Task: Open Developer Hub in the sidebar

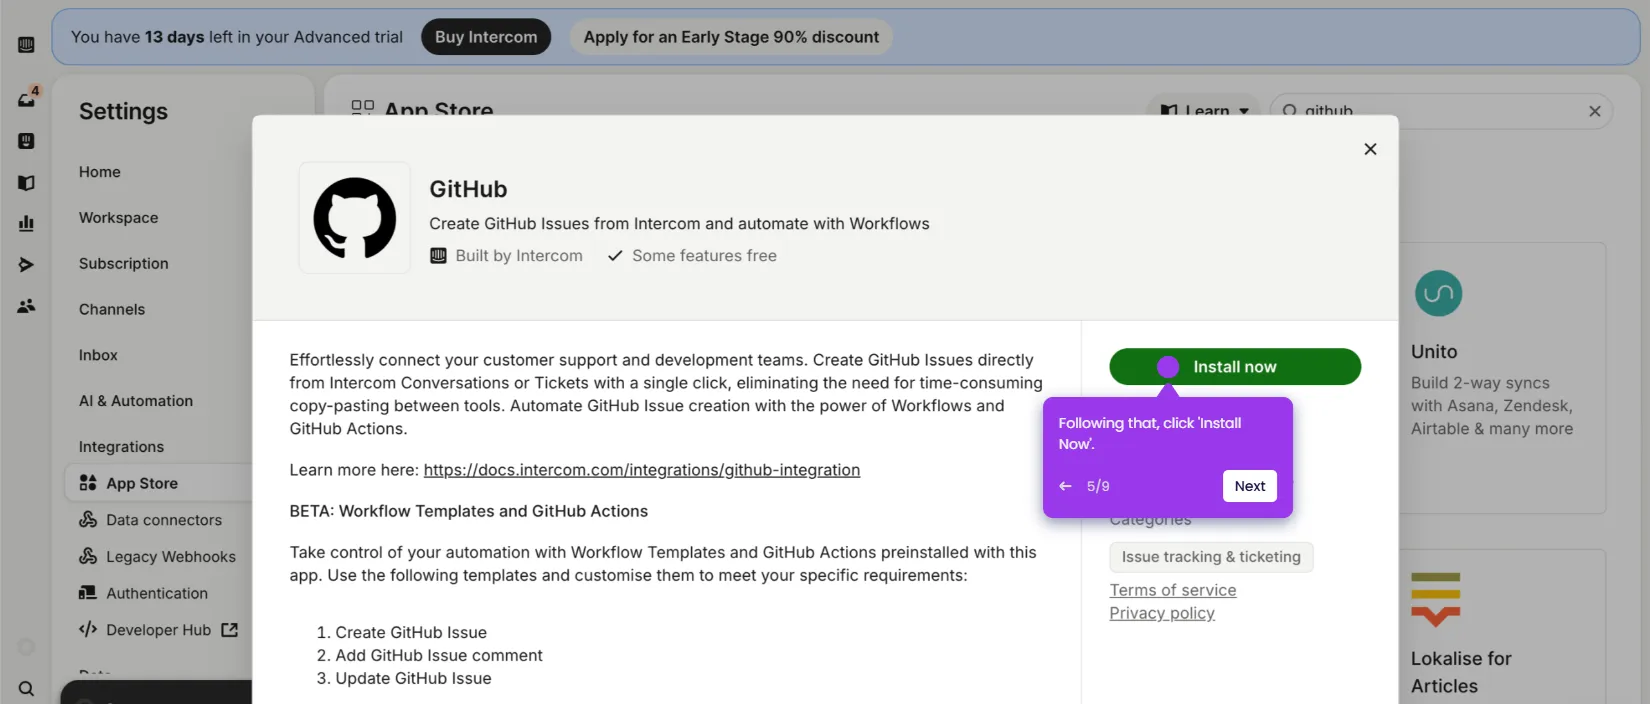Action: pos(158,630)
